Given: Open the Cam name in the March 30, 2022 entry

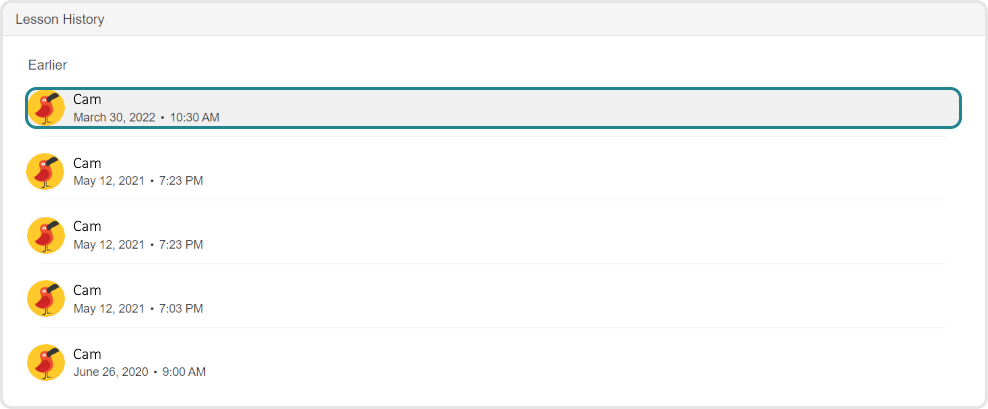Looking at the screenshot, I should click(87, 99).
